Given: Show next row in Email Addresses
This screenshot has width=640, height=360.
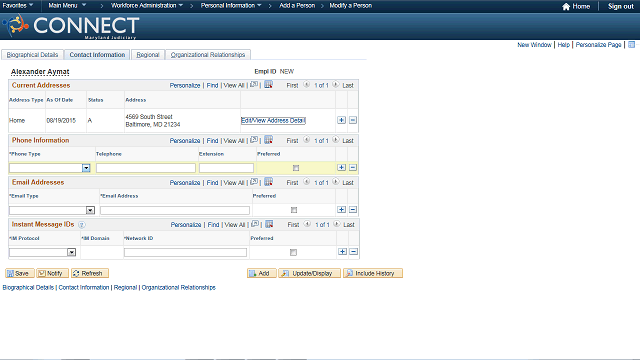Looking at the screenshot, I should [x=336, y=182].
